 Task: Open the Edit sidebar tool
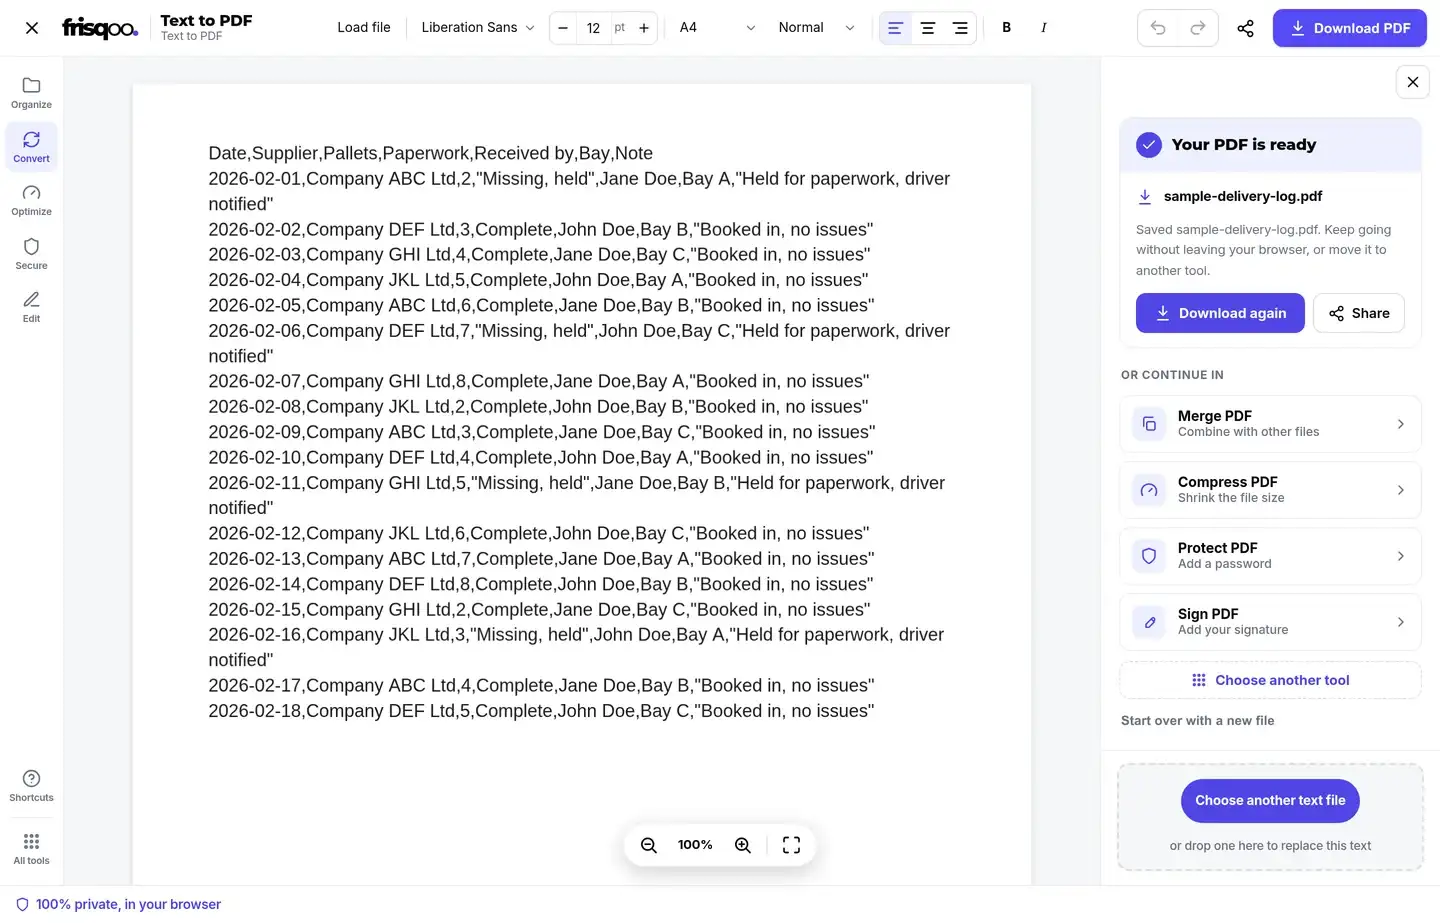(x=31, y=307)
